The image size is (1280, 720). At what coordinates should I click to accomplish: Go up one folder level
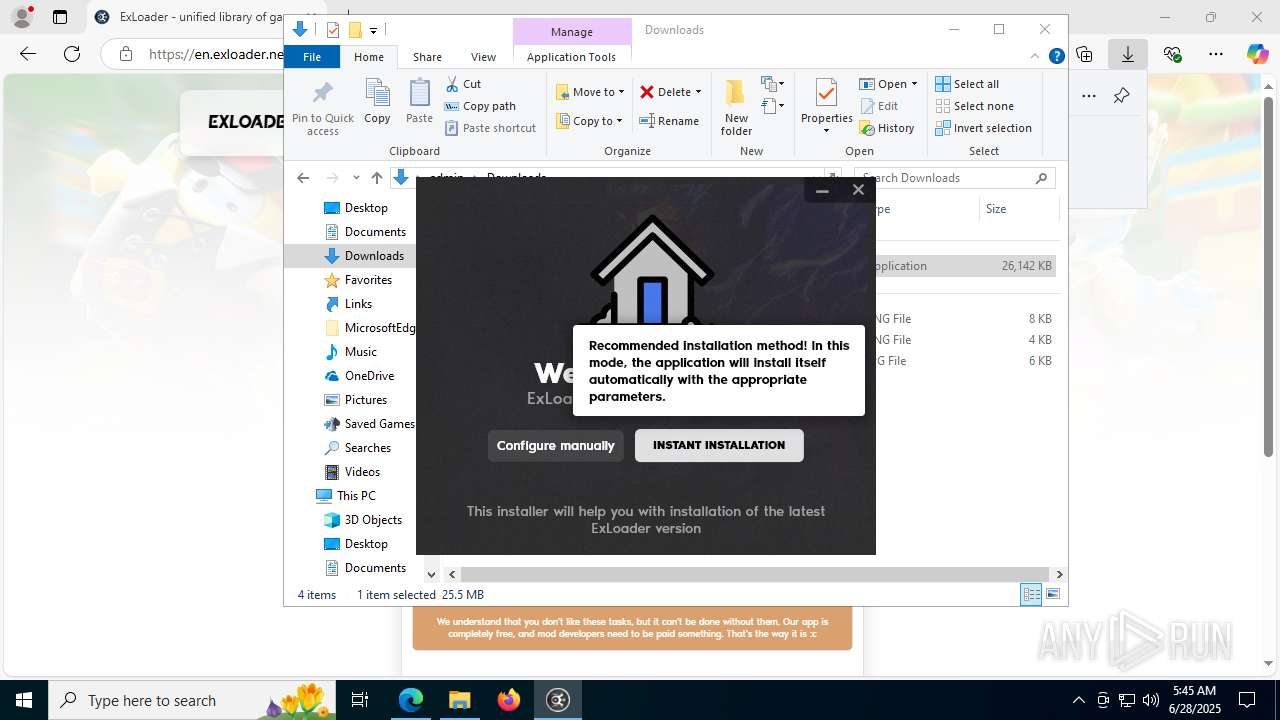376,178
